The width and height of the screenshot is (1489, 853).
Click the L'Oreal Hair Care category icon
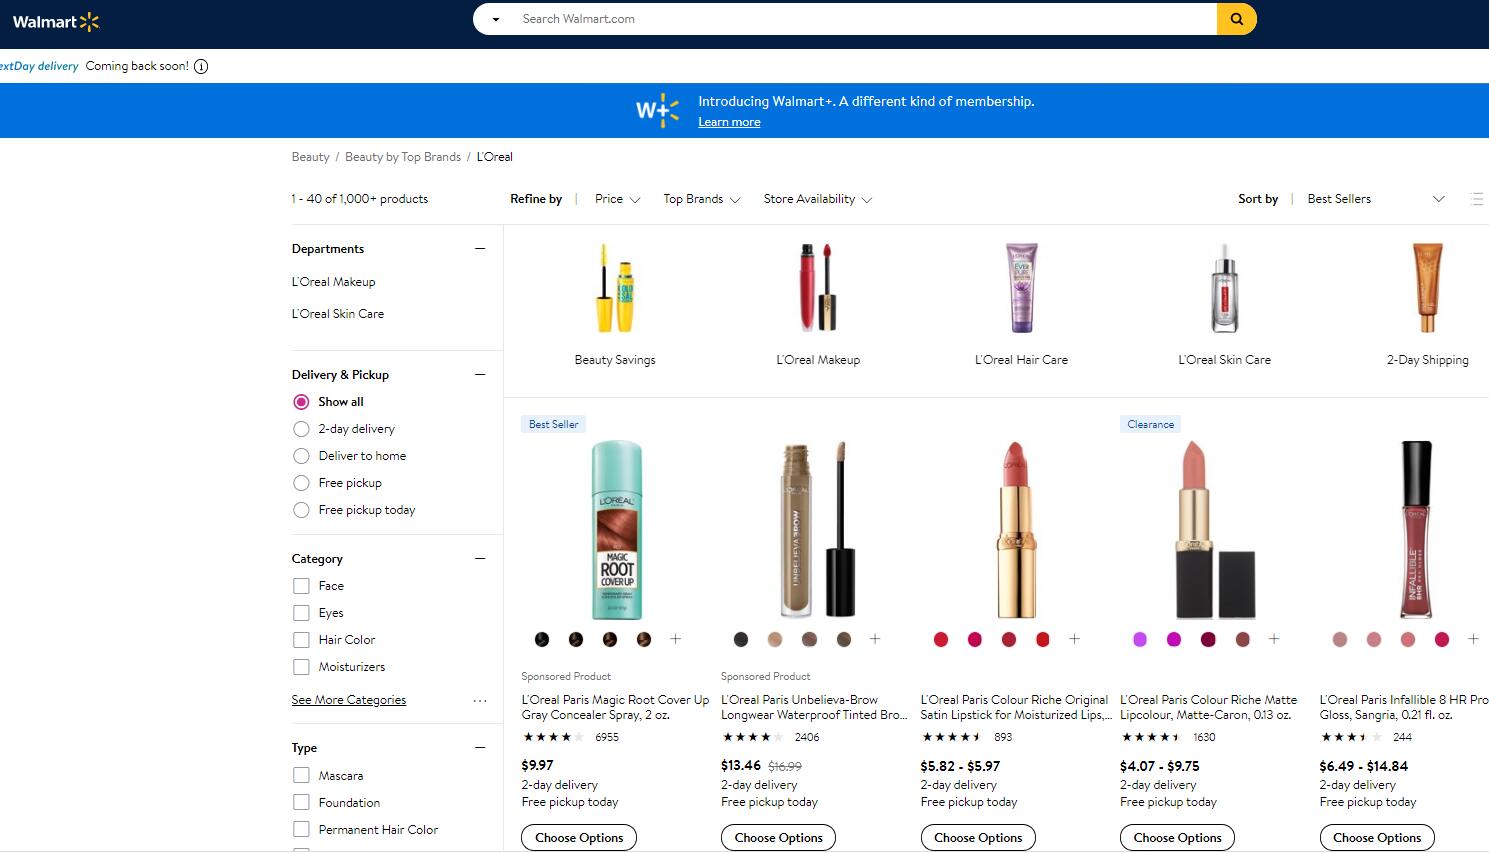1021,288
